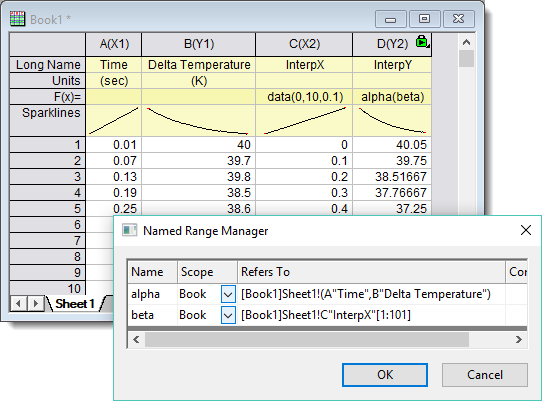
Task: Click the 'InterpX' long name cell
Action: pyautogui.click(x=304, y=65)
